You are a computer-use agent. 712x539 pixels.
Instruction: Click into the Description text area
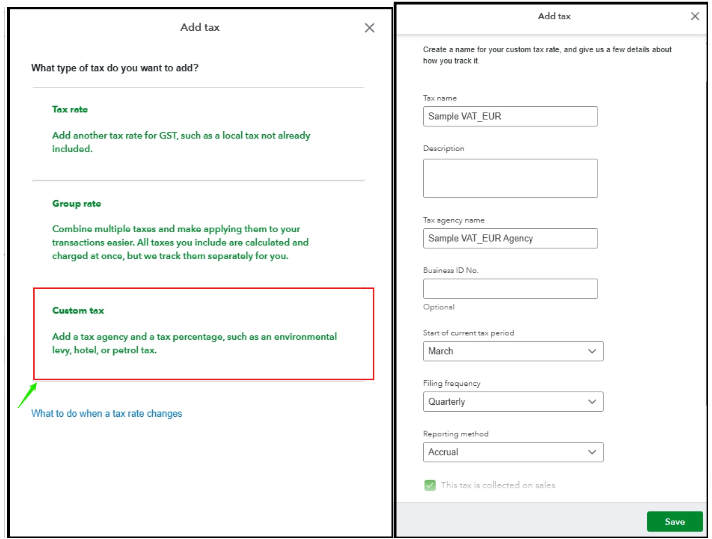tap(510, 178)
